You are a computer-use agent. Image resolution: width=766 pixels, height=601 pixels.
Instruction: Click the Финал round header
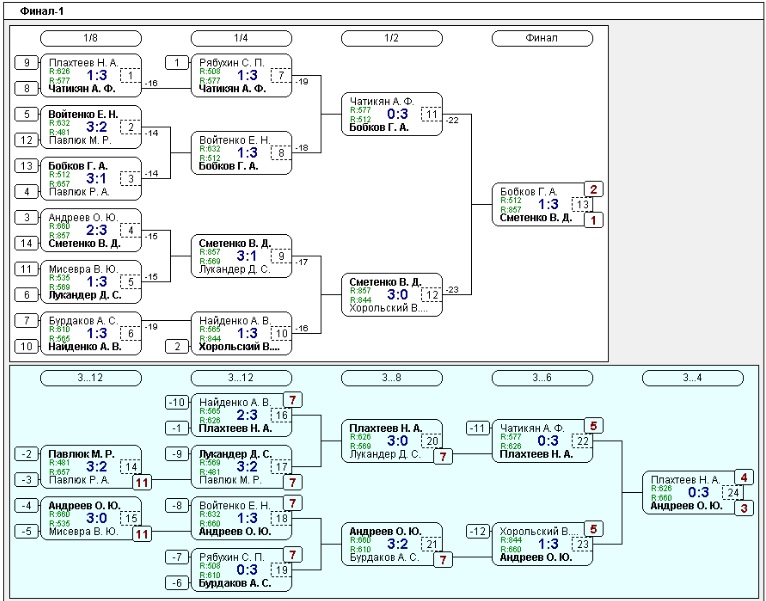click(x=542, y=38)
